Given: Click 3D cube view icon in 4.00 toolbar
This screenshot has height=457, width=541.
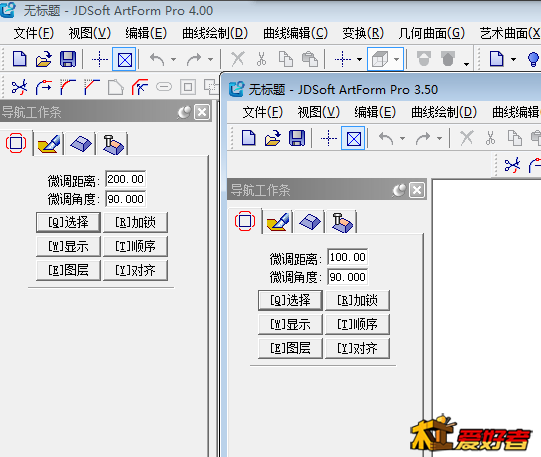Looking at the screenshot, I should click(380, 59).
